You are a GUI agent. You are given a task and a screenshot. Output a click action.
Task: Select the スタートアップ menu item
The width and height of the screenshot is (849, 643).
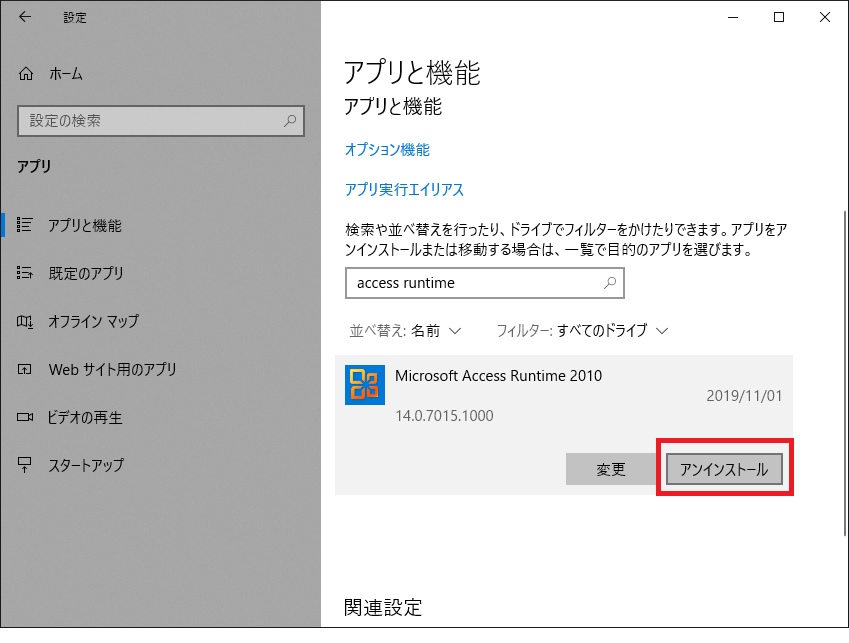[x=86, y=465]
